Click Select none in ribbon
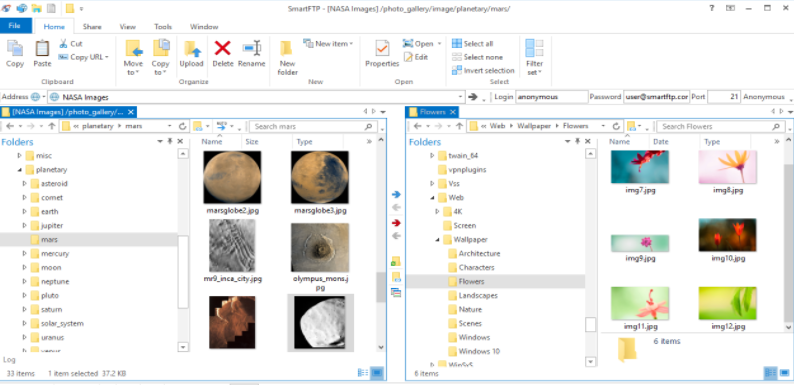The height and width of the screenshot is (385, 794). [477, 57]
